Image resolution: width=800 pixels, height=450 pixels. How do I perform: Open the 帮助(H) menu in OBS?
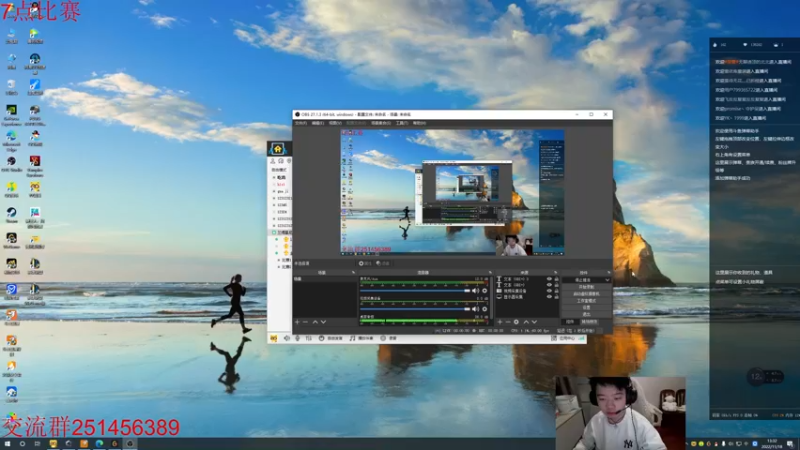(419, 123)
